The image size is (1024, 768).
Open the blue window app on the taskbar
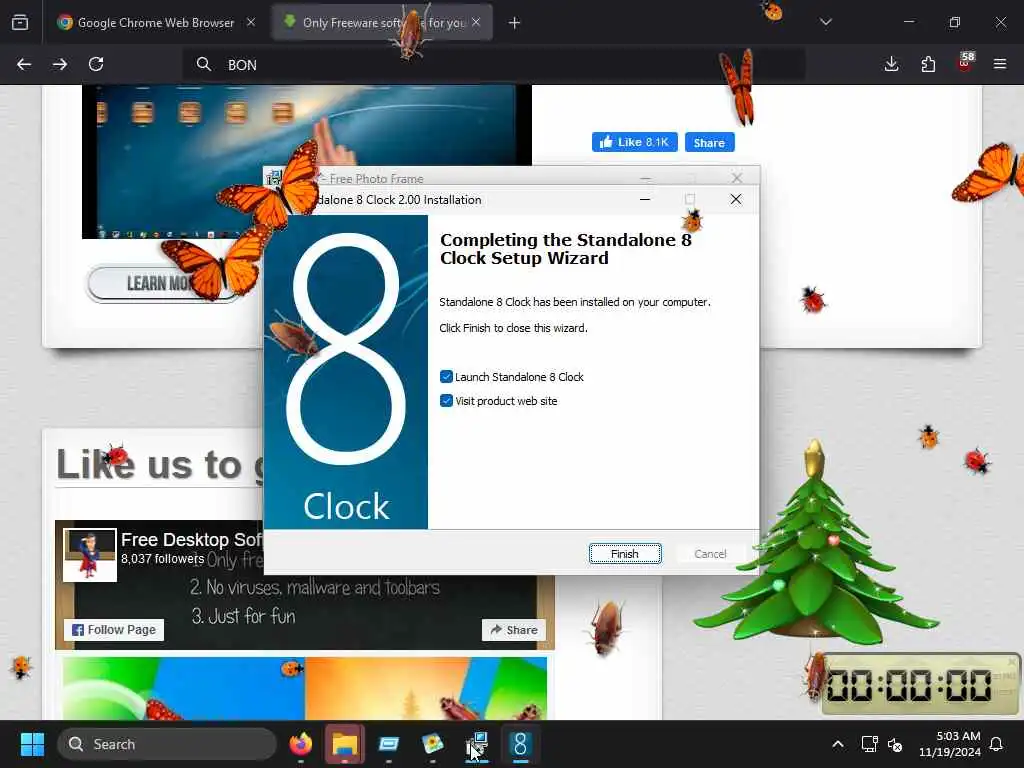(389, 744)
